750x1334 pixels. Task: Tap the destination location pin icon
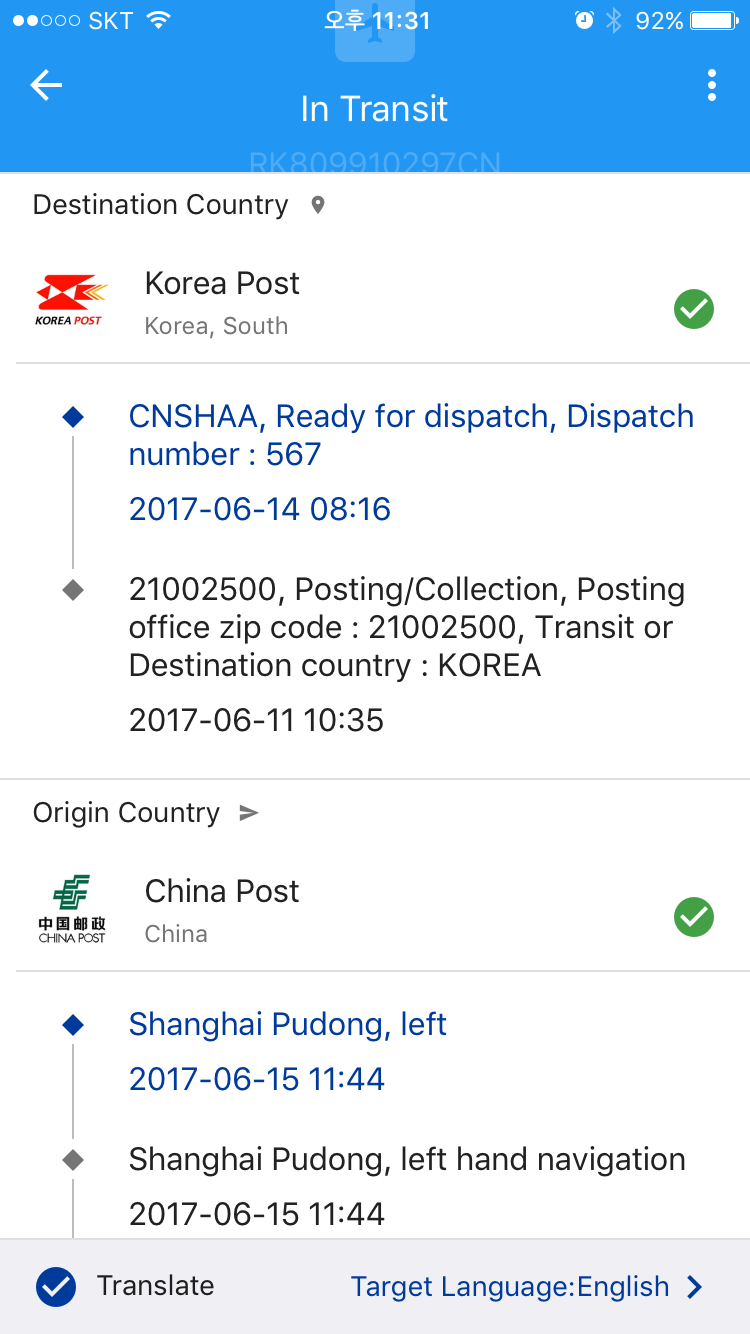pos(318,206)
